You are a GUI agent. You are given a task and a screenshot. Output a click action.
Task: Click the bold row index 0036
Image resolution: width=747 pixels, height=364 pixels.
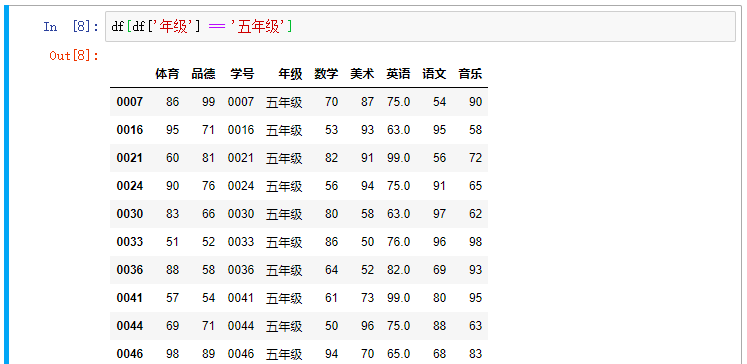point(130,270)
